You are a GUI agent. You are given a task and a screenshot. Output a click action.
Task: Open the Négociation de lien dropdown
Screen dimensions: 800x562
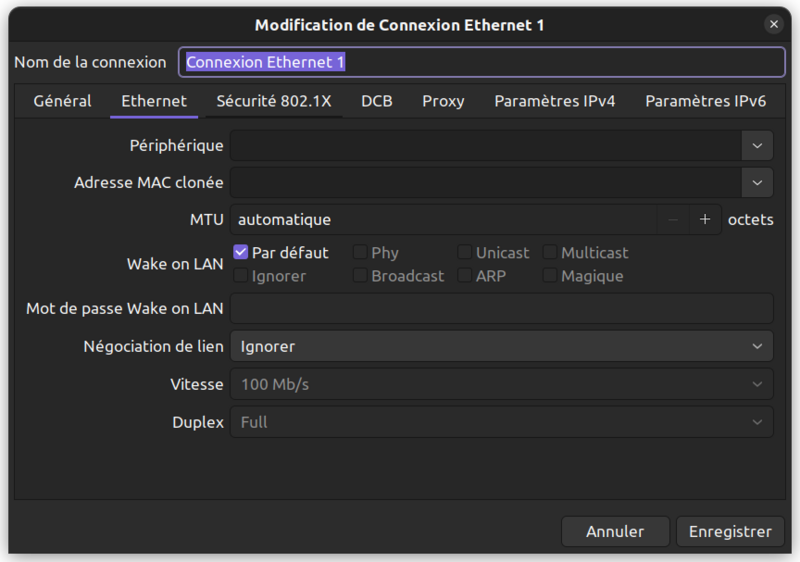(x=501, y=346)
